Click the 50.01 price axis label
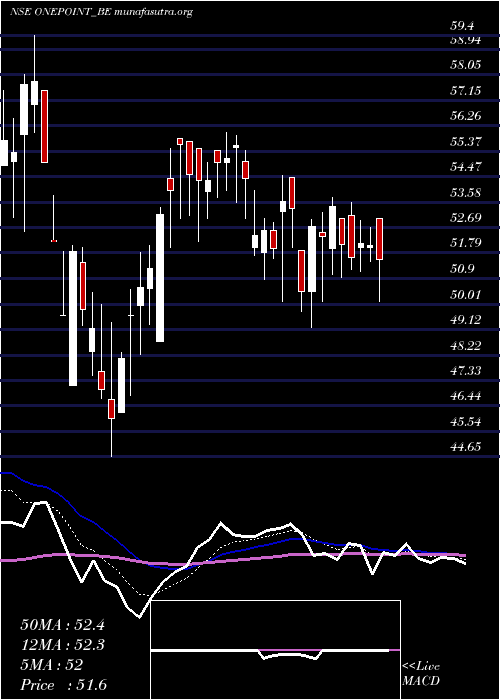This screenshot has width=500, height=700. tap(466, 295)
